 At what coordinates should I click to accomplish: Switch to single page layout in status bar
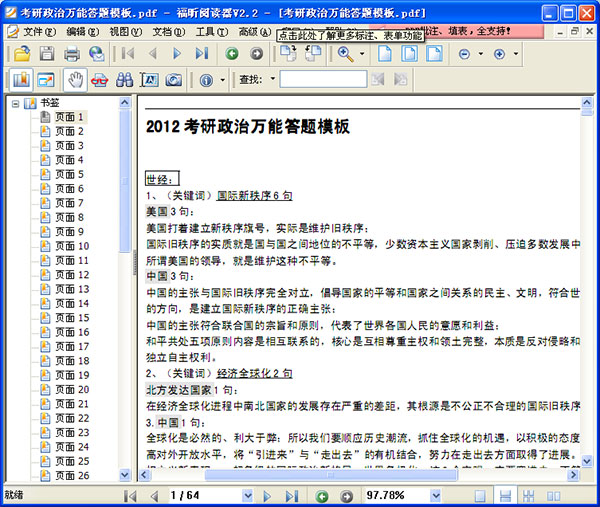480,497
